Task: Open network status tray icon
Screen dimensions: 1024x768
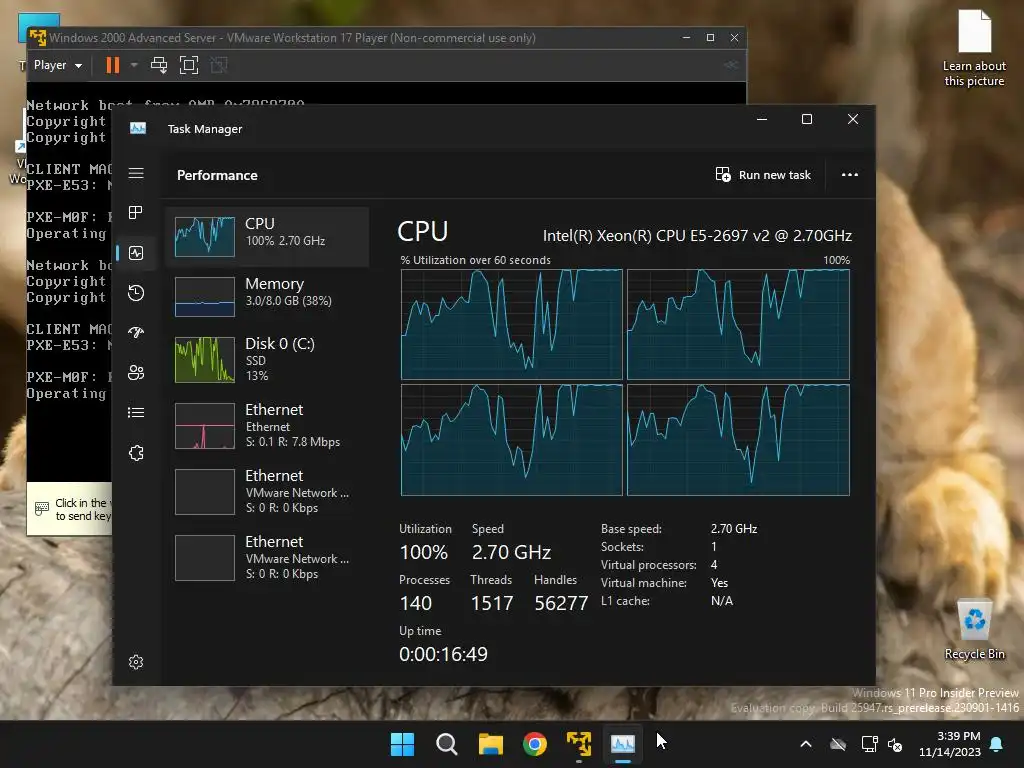Action: click(x=869, y=744)
